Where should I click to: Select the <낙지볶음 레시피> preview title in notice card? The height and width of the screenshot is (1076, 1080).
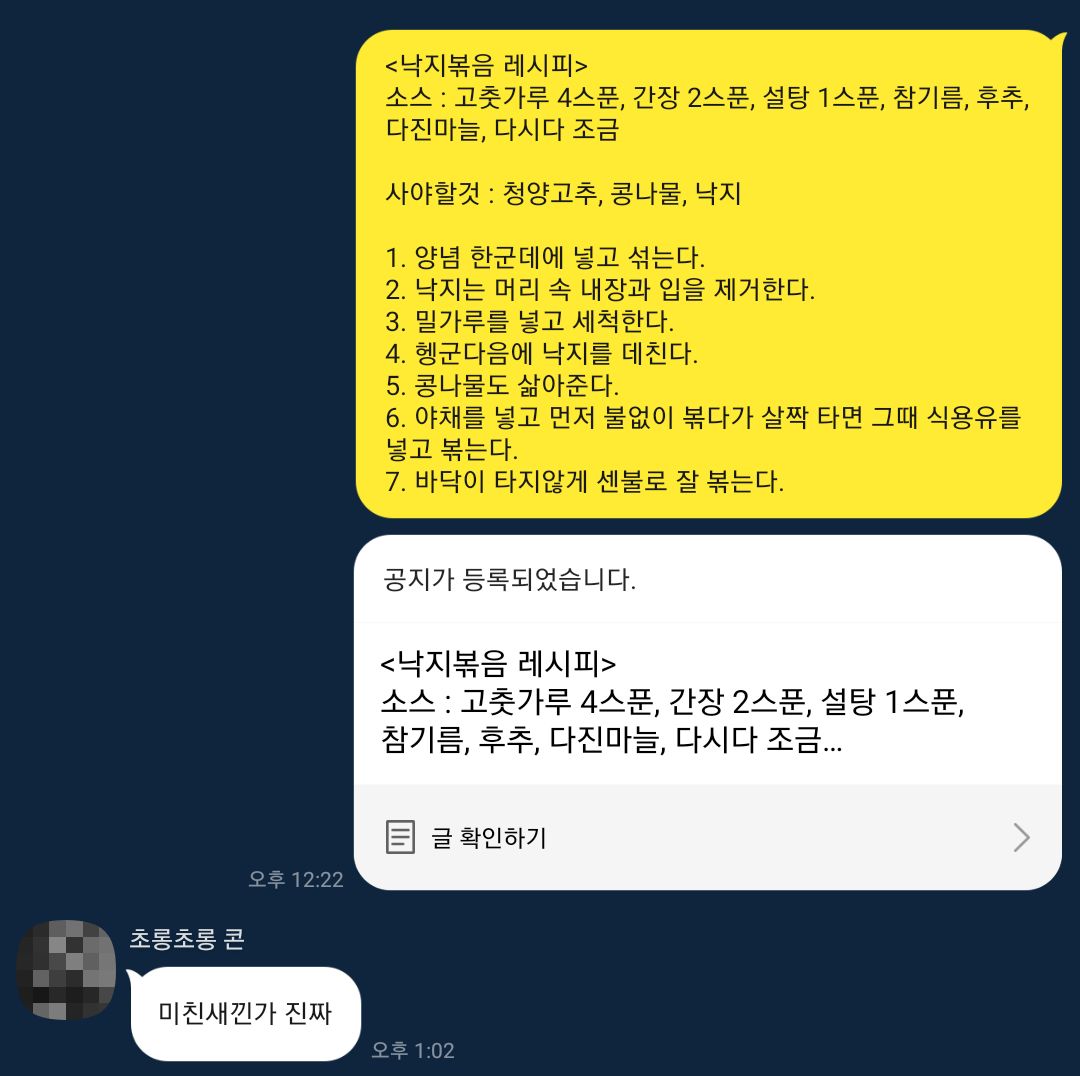pyautogui.click(x=498, y=663)
